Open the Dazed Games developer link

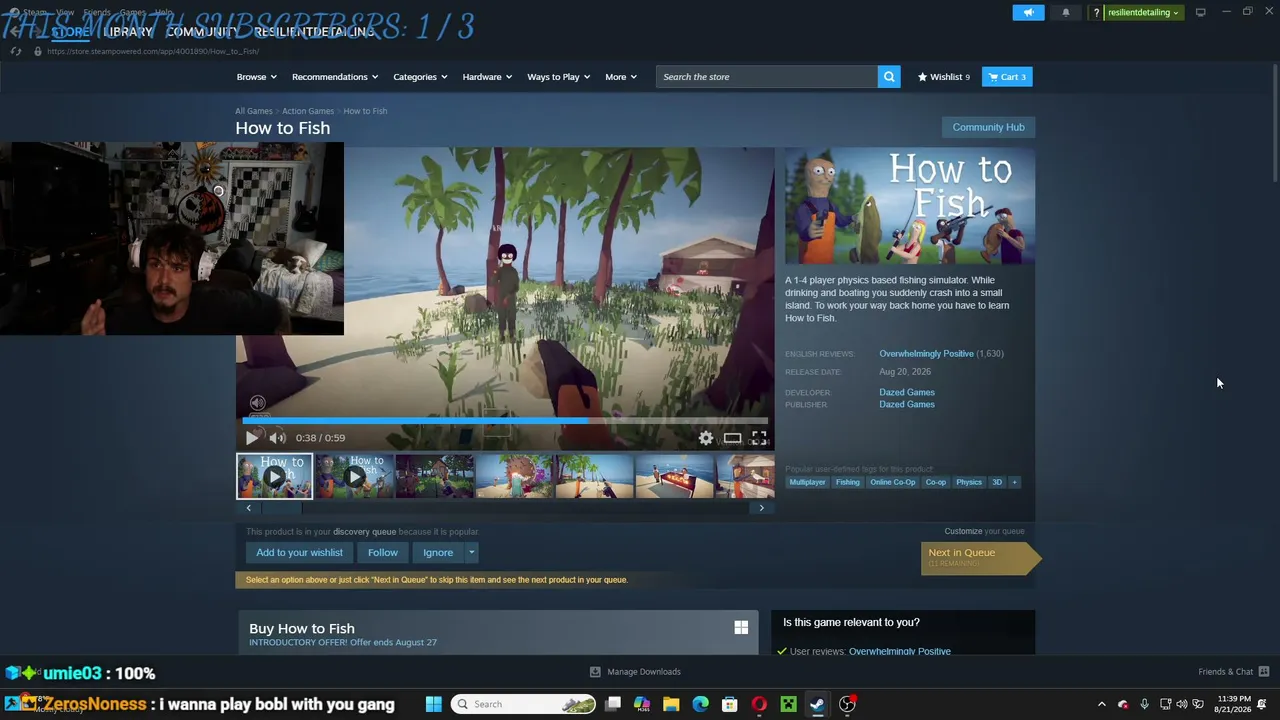click(907, 392)
